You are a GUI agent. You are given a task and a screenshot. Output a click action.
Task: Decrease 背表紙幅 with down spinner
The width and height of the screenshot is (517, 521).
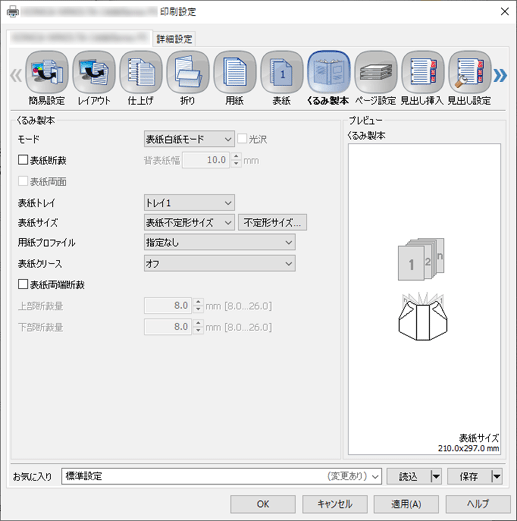point(236,164)
